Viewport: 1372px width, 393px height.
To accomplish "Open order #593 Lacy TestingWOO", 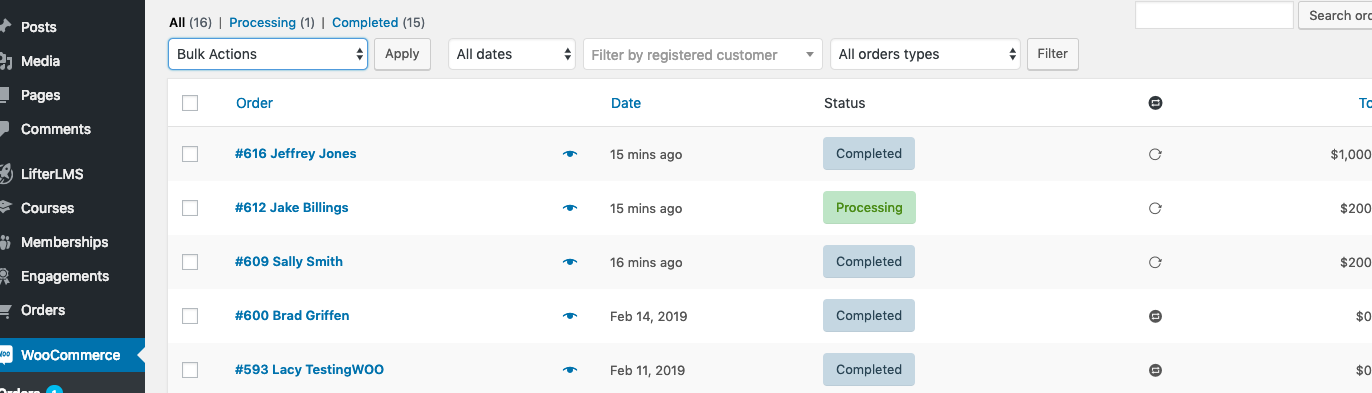I will [309, 370].
